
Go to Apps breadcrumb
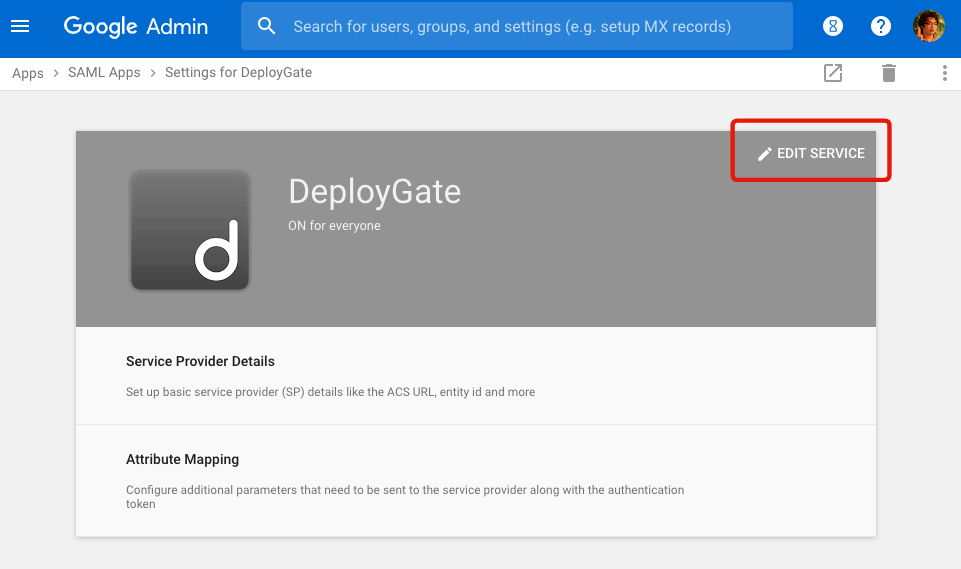28,73
